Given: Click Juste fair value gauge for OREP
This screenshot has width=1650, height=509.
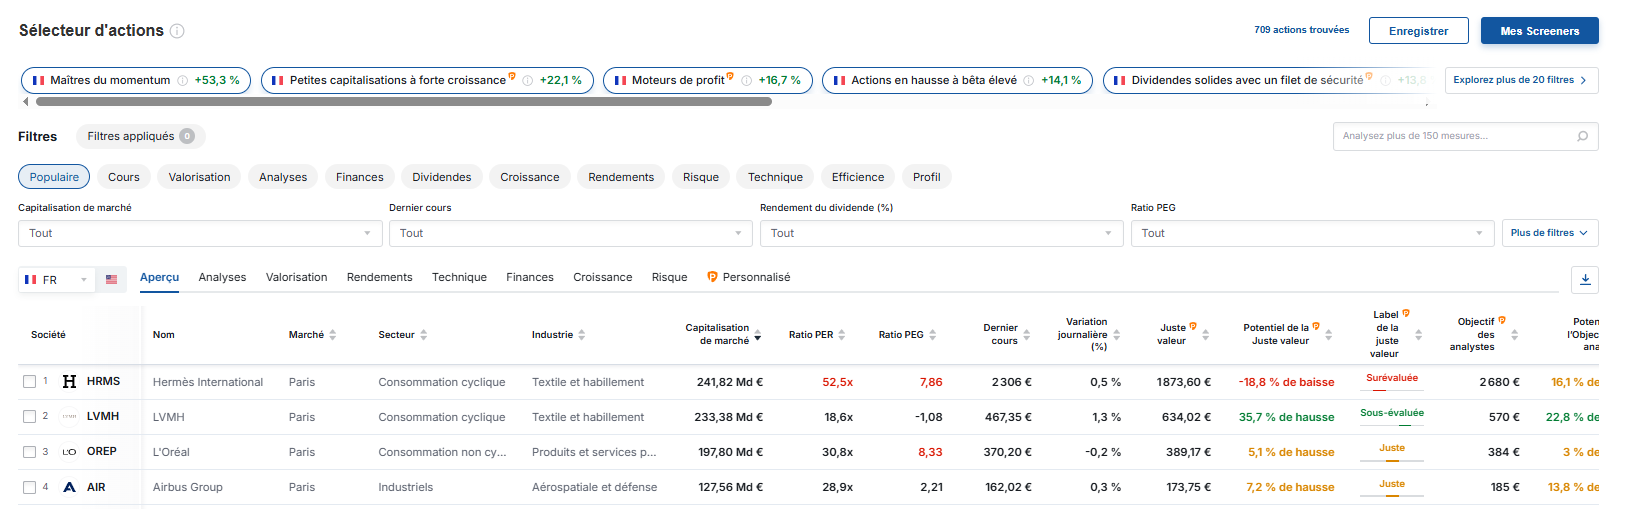Looking at the screenshot, I should [1392, 452].
